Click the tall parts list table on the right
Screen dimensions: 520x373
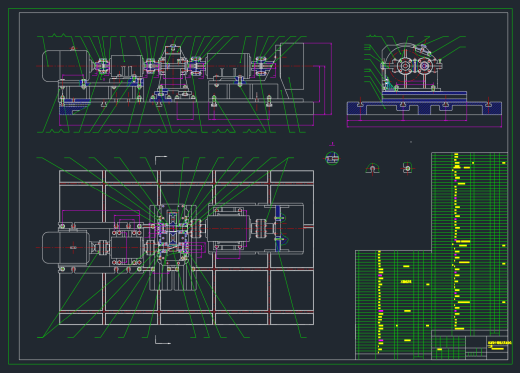[x=469, y=241]
